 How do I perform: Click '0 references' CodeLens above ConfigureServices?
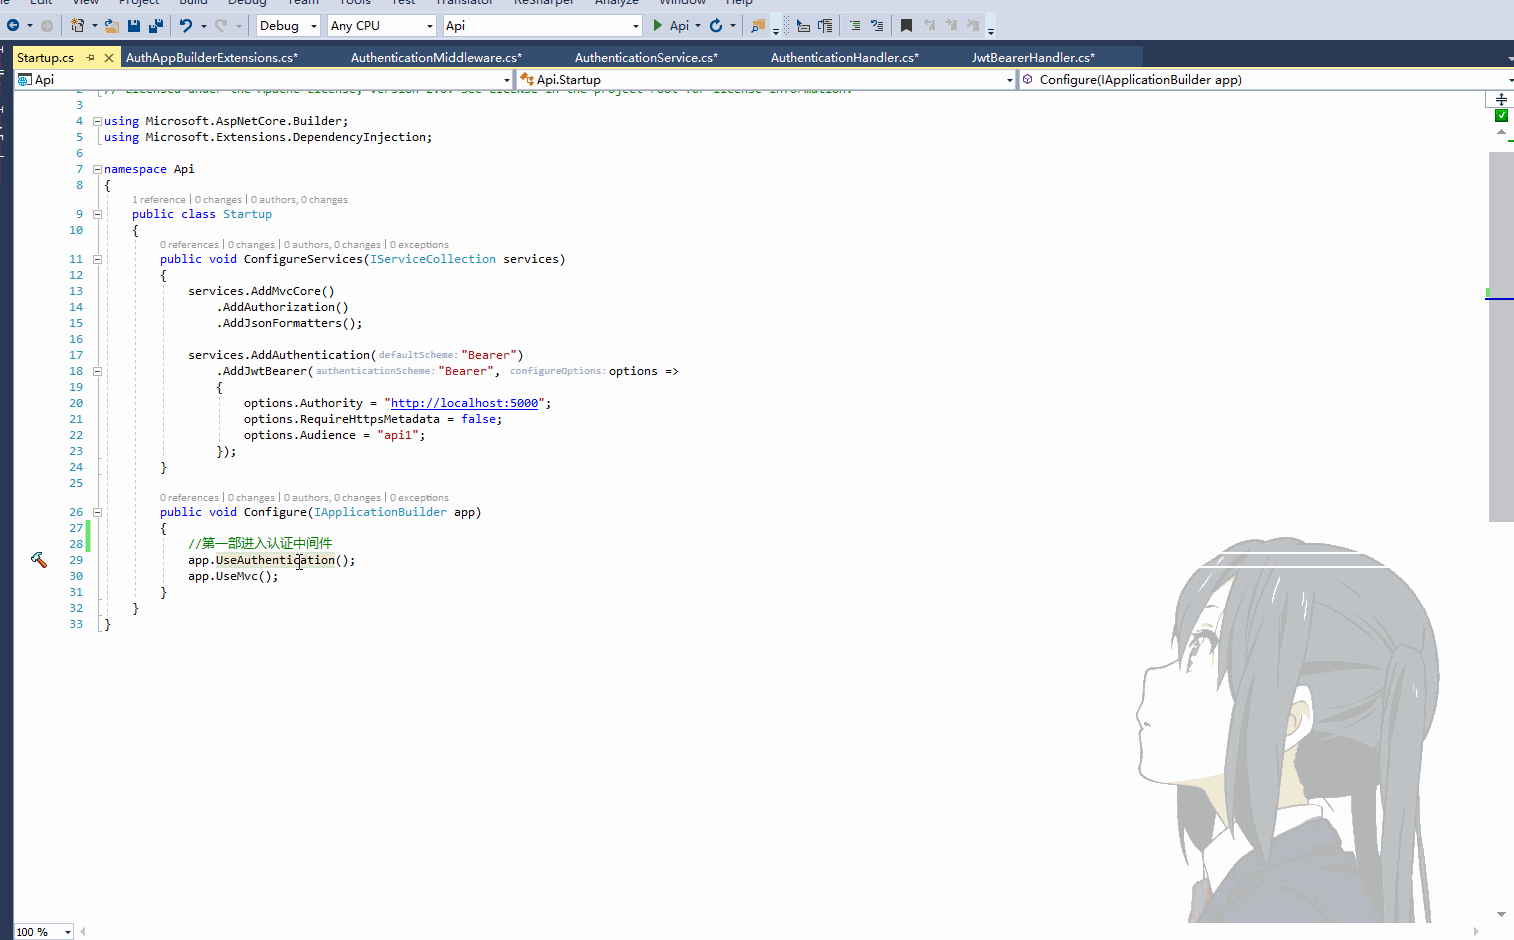click(189, 245)
